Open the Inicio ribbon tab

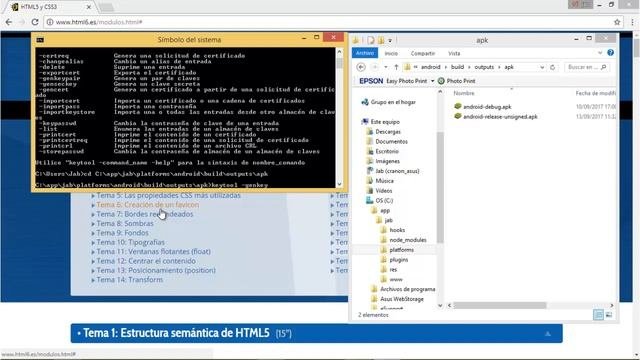(391, 53)
